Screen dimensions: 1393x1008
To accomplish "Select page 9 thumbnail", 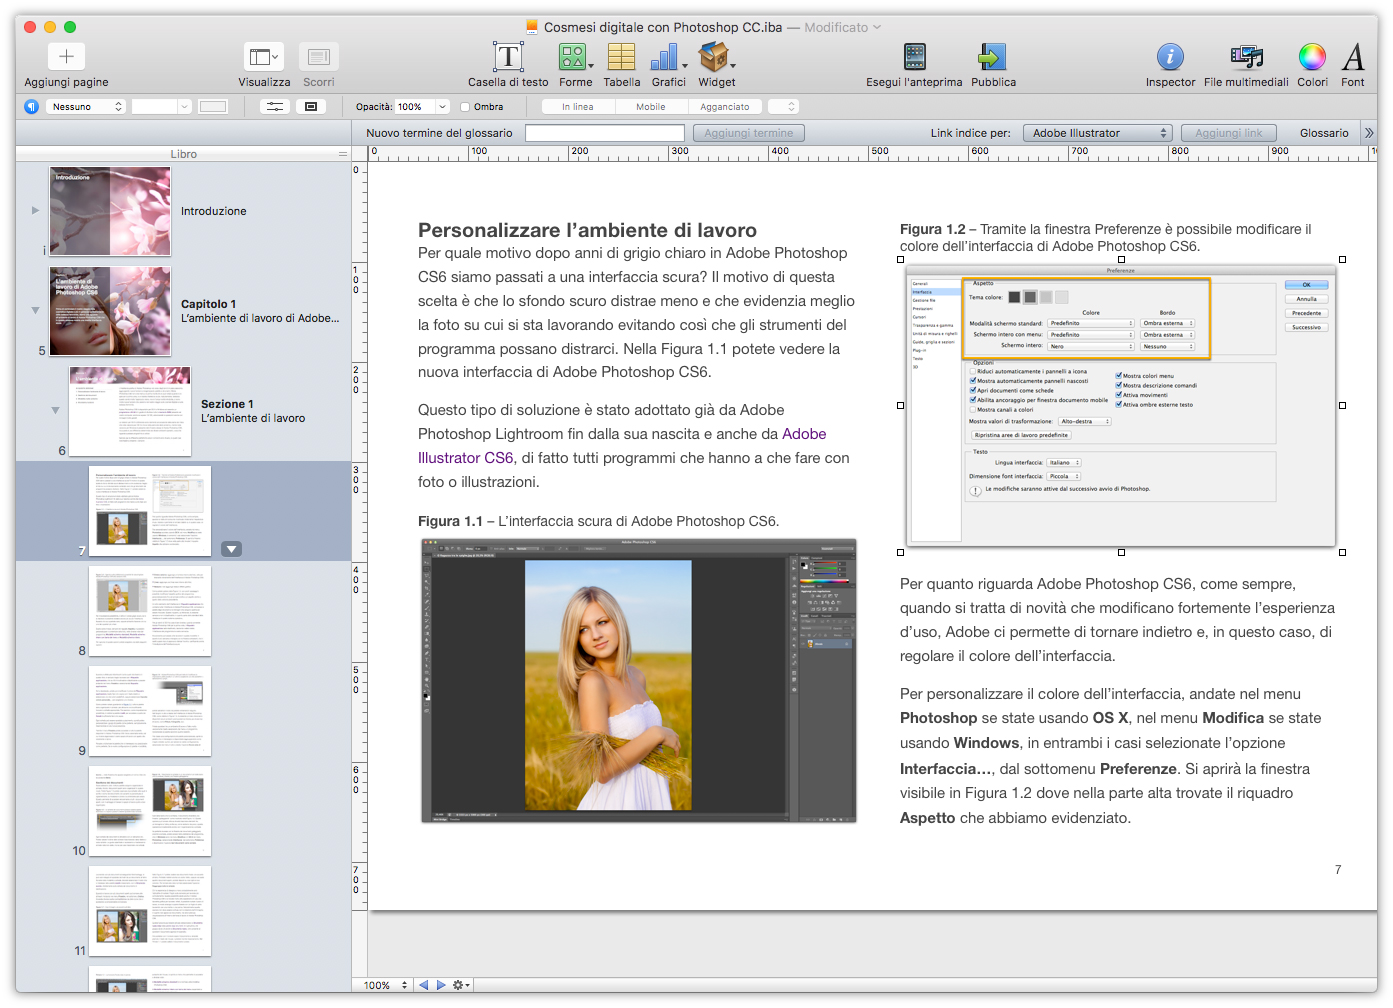I will click(x=150, y=711).
